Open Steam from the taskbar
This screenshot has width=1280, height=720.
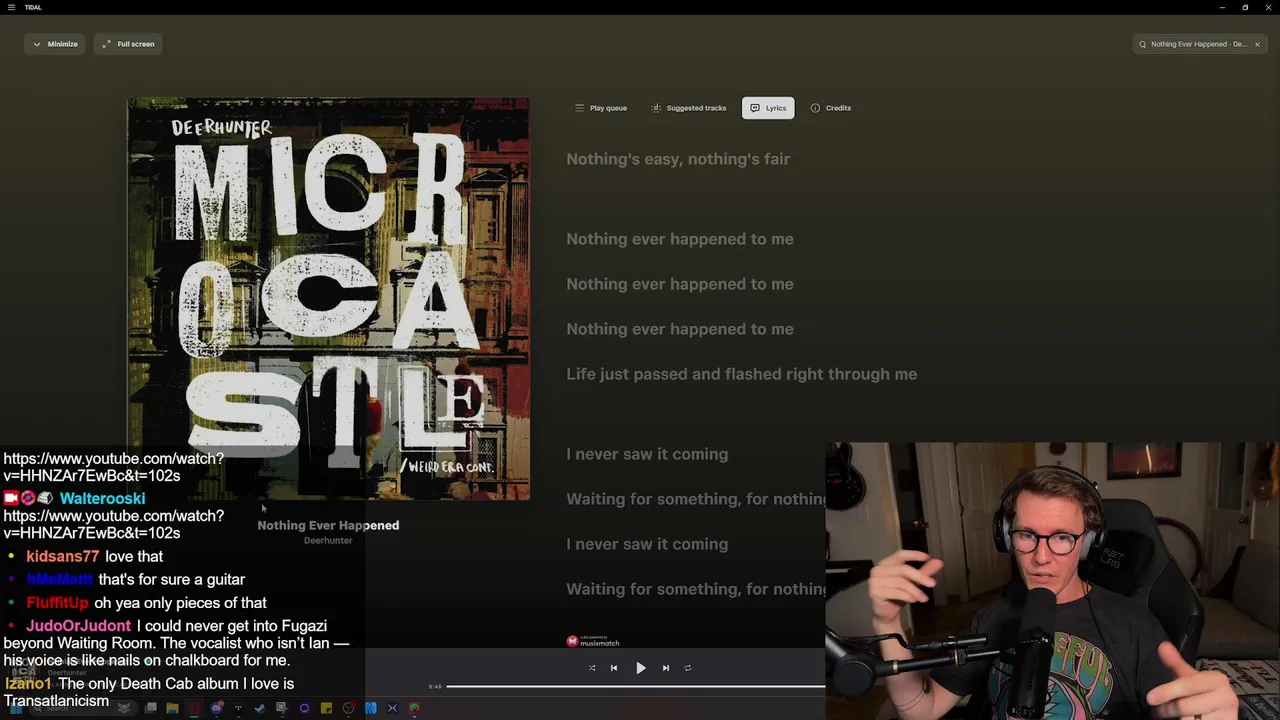(x=260, y=708)
